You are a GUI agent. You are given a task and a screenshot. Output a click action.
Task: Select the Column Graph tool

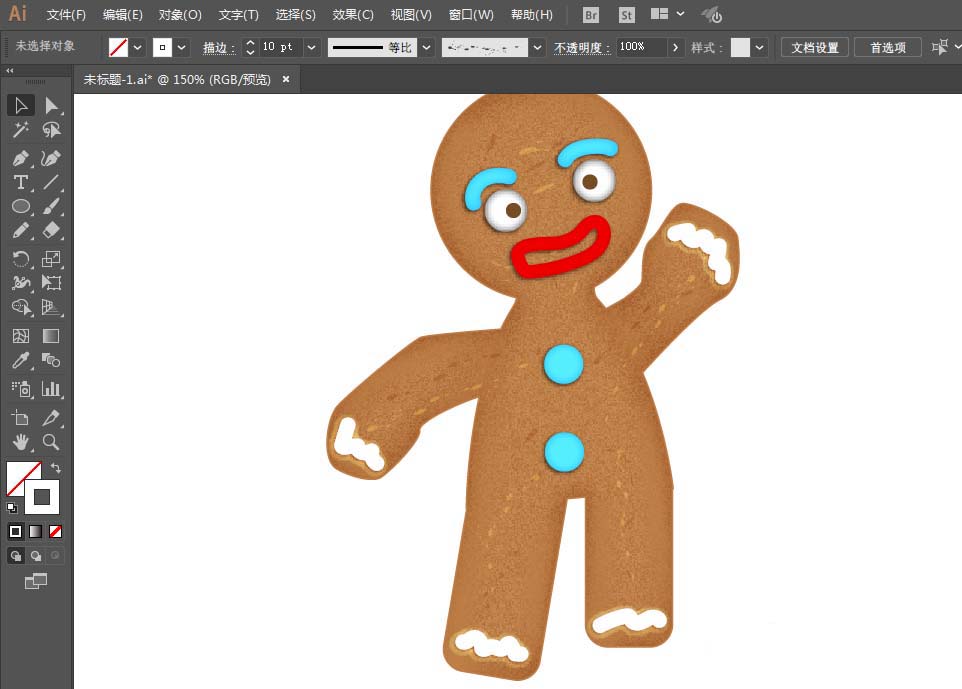click(x=52, y=389)
